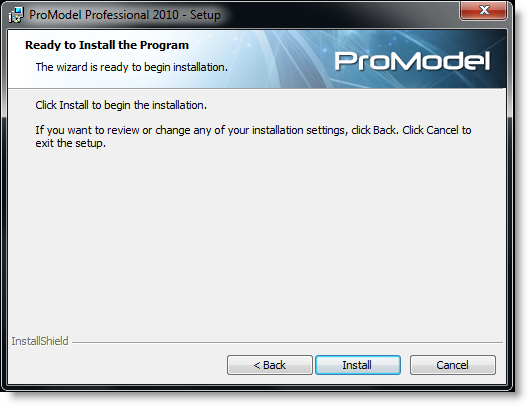Image resolution: width=529 pixels, height=406 pixels.
Task: Select the 'ProModel Professional 2010 - Setup' title text
Action: pyautogui.click(x=125, y=15)
